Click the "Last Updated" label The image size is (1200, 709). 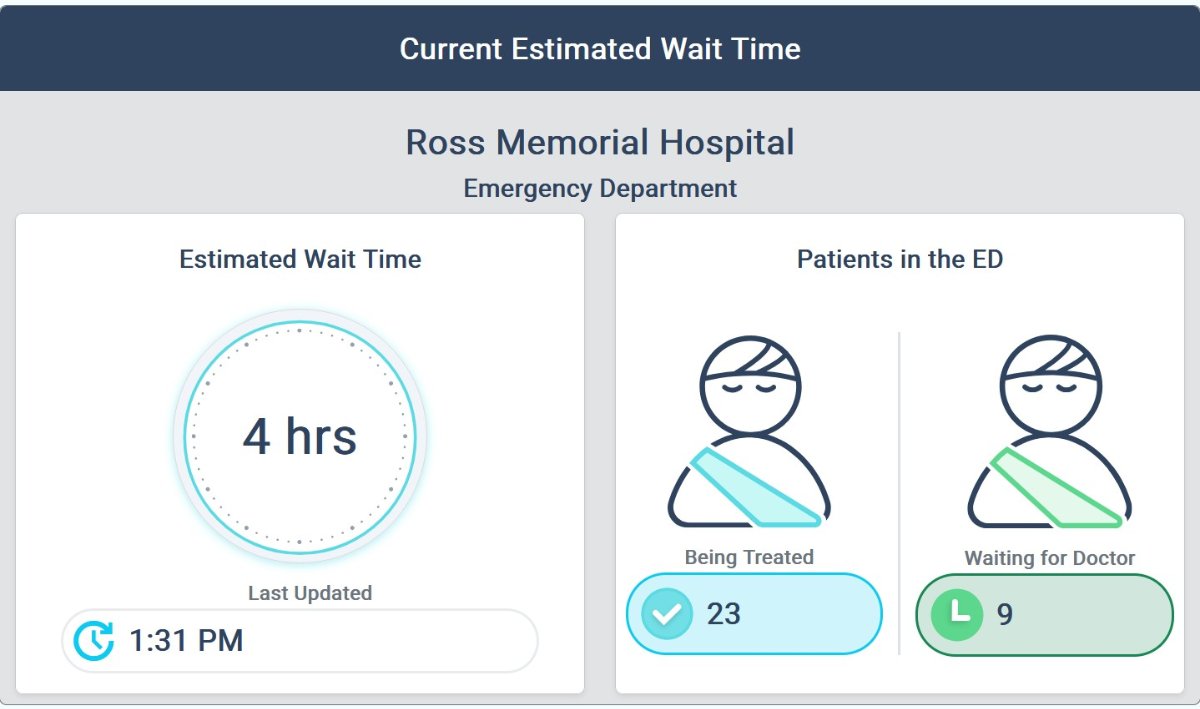[310, 593]
